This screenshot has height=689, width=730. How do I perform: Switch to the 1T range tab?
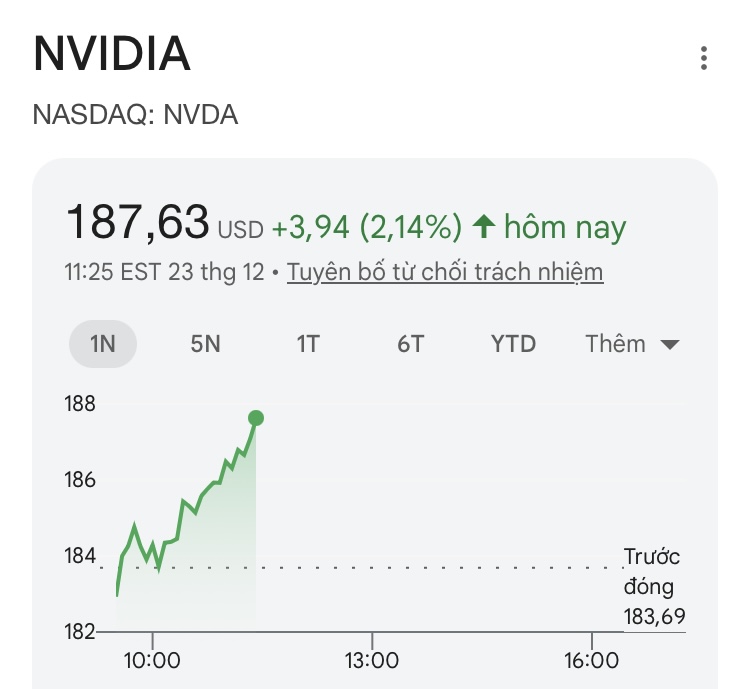pyautogui.click(x=307, y=344)
